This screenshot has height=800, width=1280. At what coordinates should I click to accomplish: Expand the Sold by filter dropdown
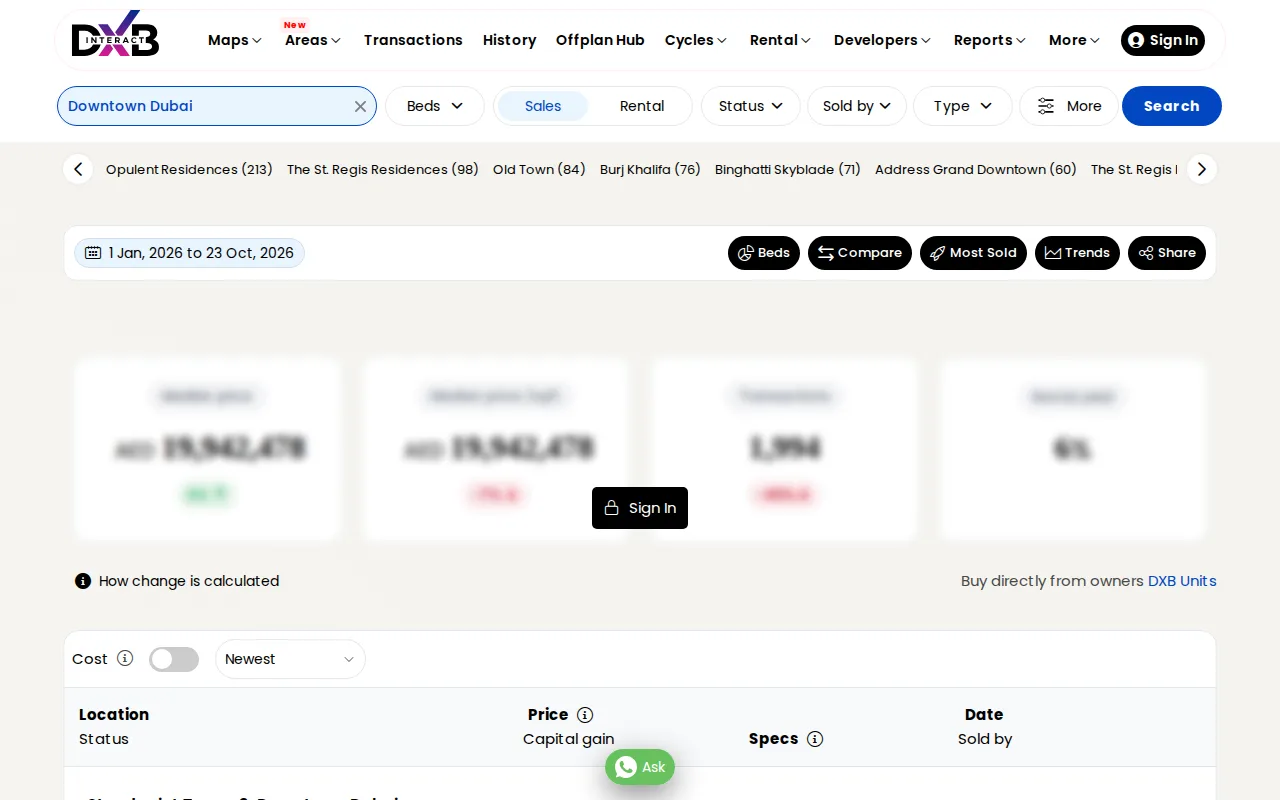[x=857, y=106]
